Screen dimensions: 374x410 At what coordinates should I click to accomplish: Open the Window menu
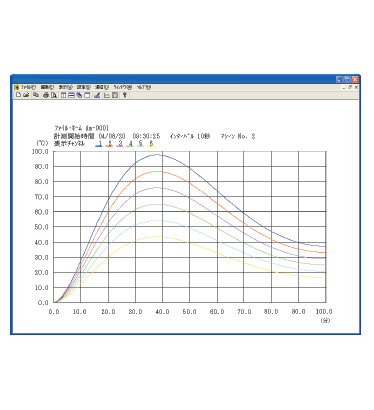click(123, 87)
